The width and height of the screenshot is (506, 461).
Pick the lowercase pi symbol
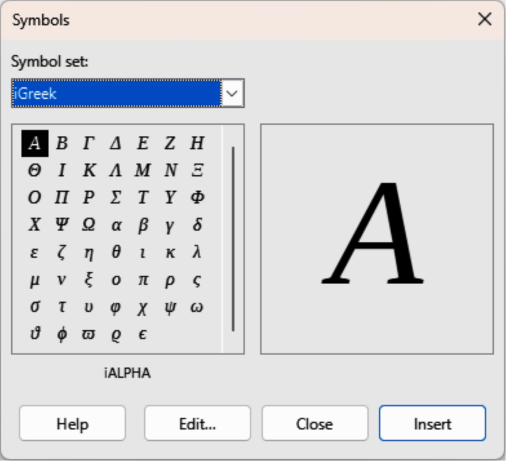[143, 280]
